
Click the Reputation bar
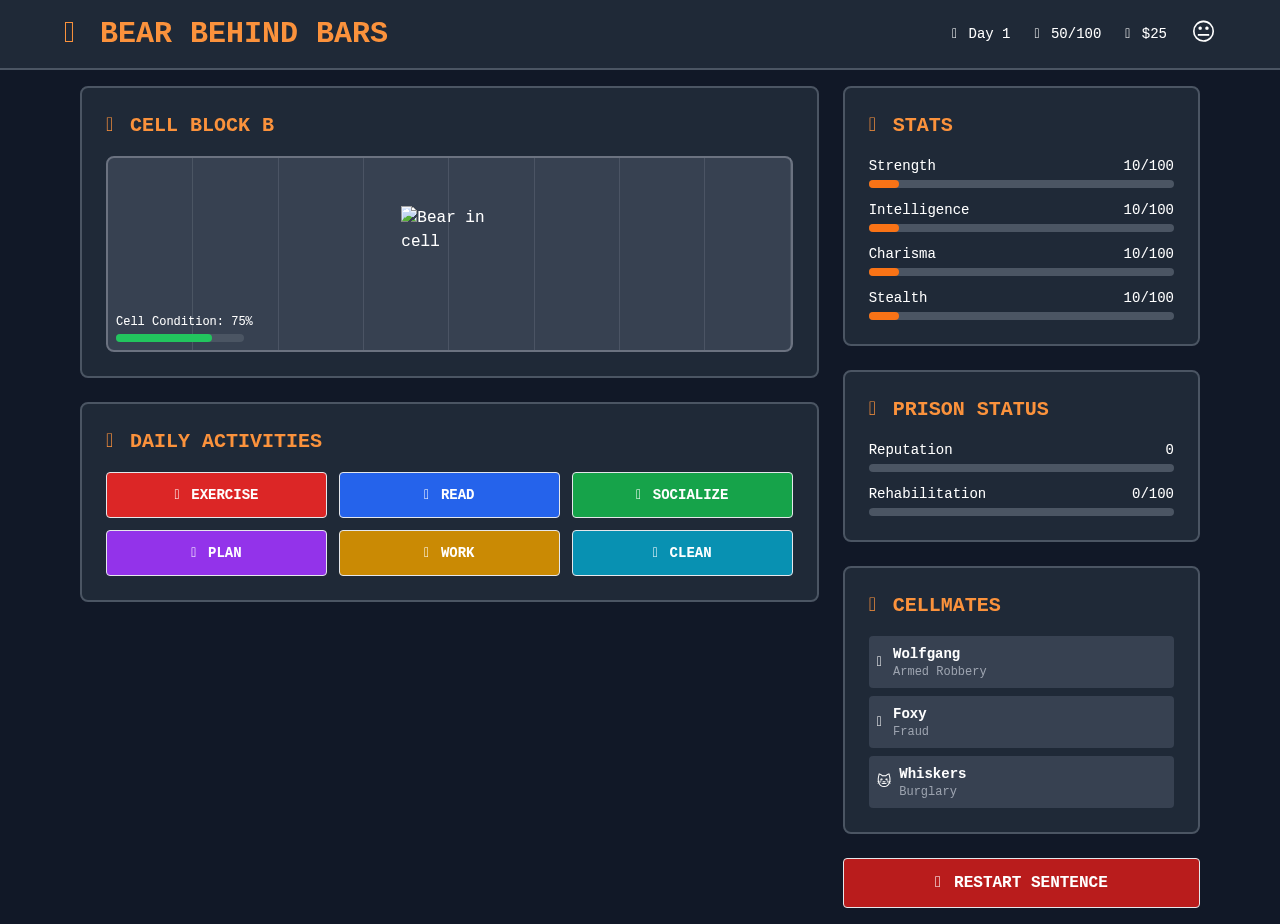[x=1021, y=468]
